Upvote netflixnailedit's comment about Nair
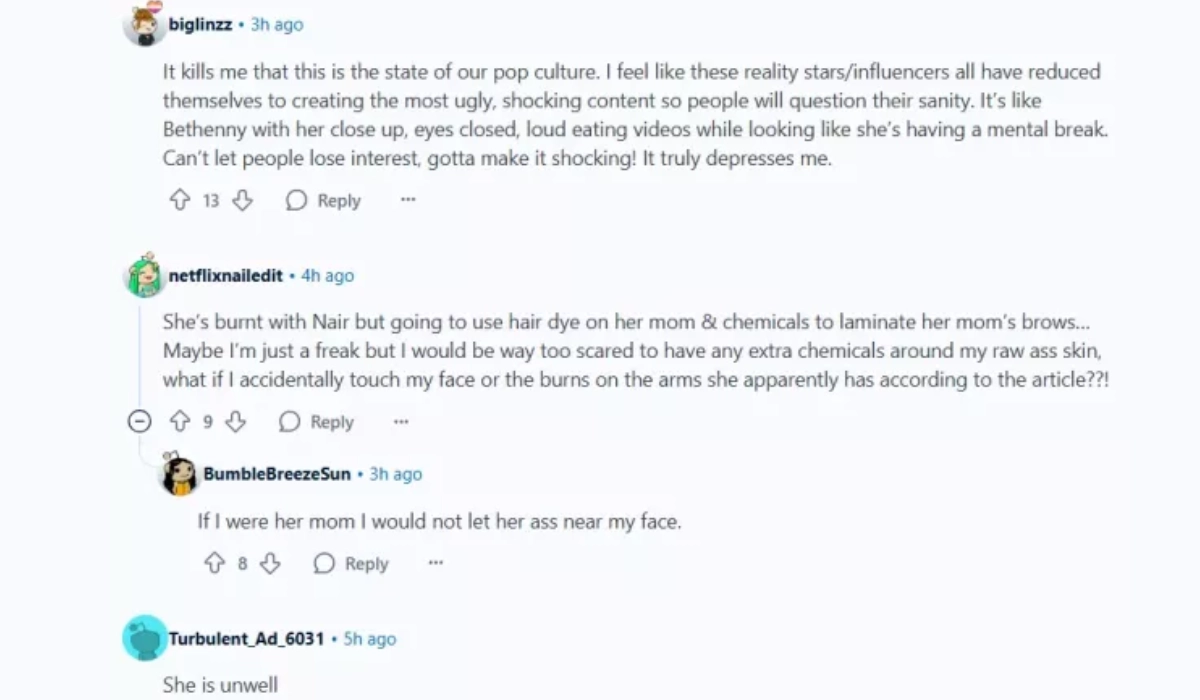1200x700 pixels. click(180, 422)
